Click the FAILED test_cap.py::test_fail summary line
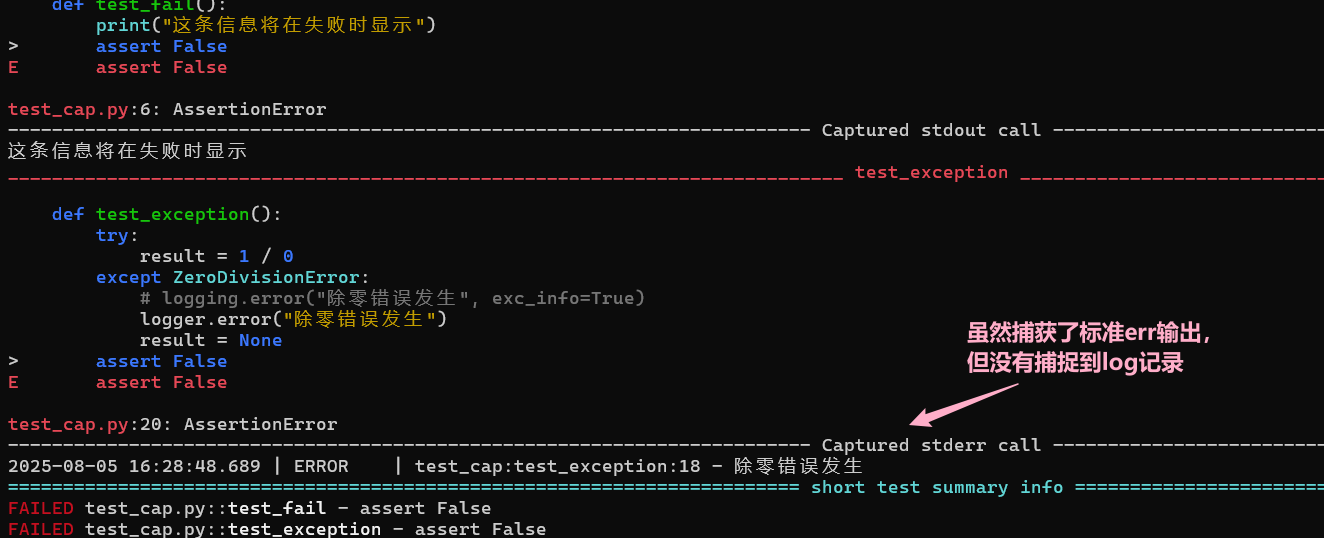The width and height of the screenshot is (1324, 538). coord(249,508)
